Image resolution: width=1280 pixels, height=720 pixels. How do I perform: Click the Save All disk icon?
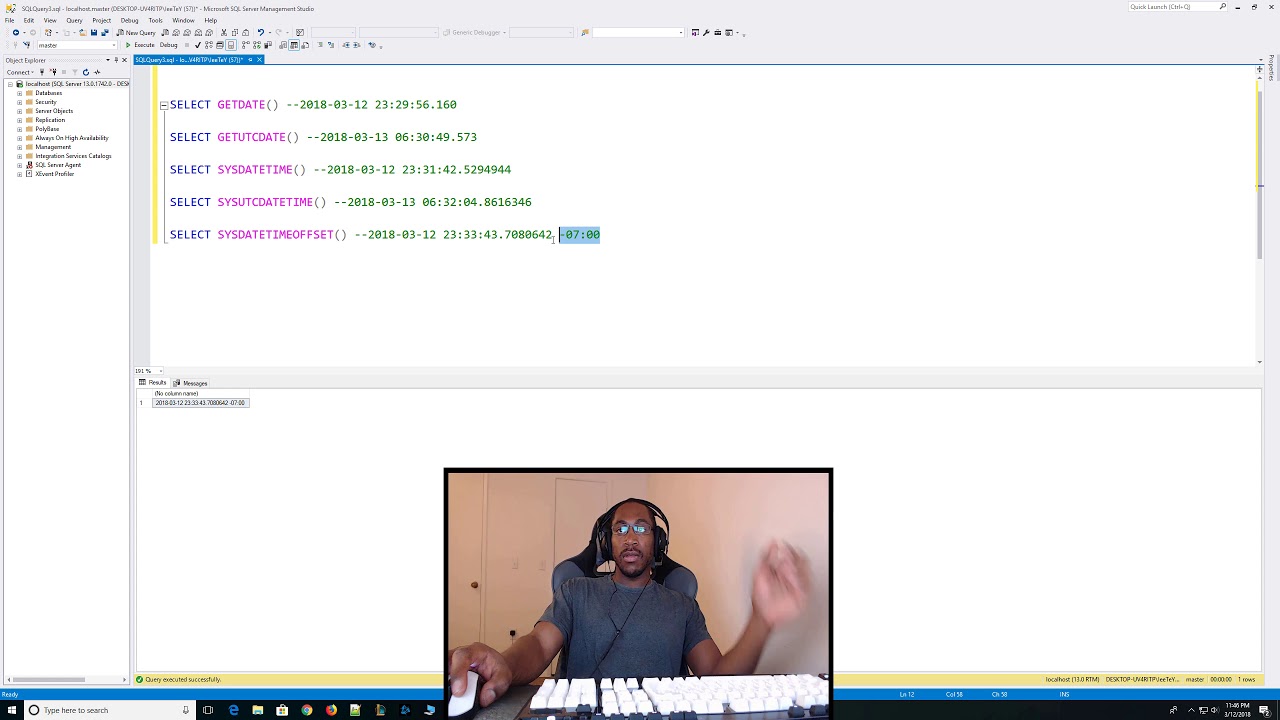click(104, 33)
